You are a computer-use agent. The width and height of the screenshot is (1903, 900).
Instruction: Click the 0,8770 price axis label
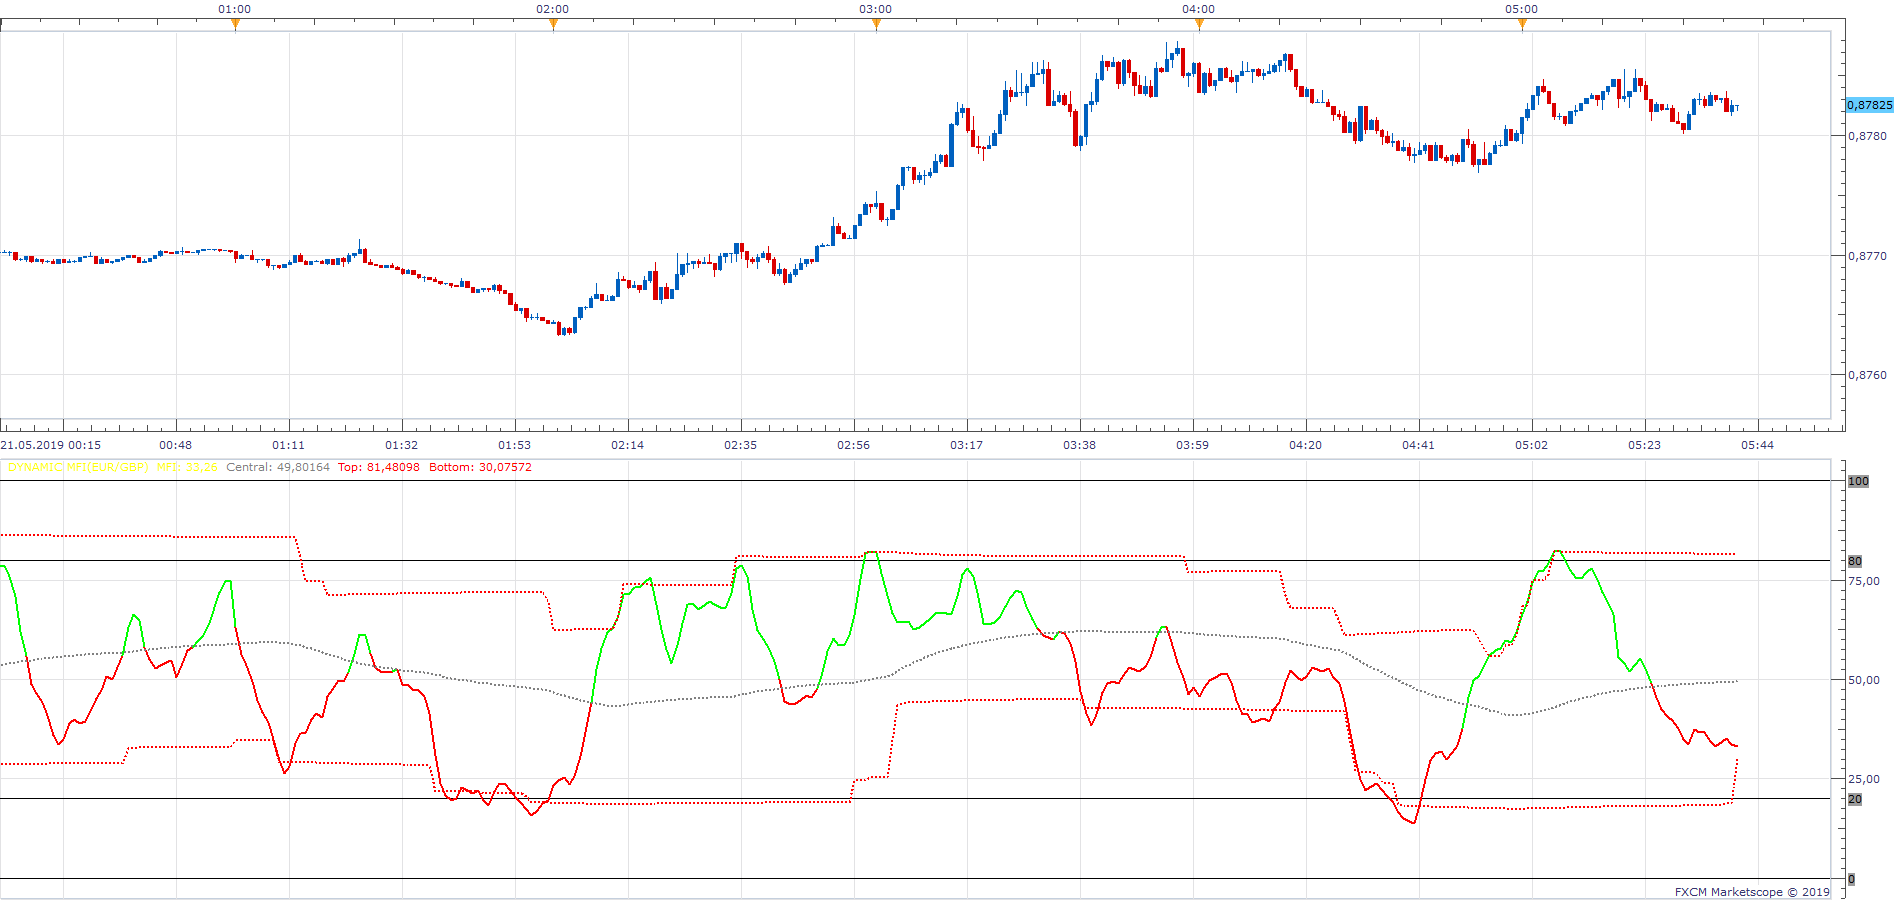click(1867, 256)
